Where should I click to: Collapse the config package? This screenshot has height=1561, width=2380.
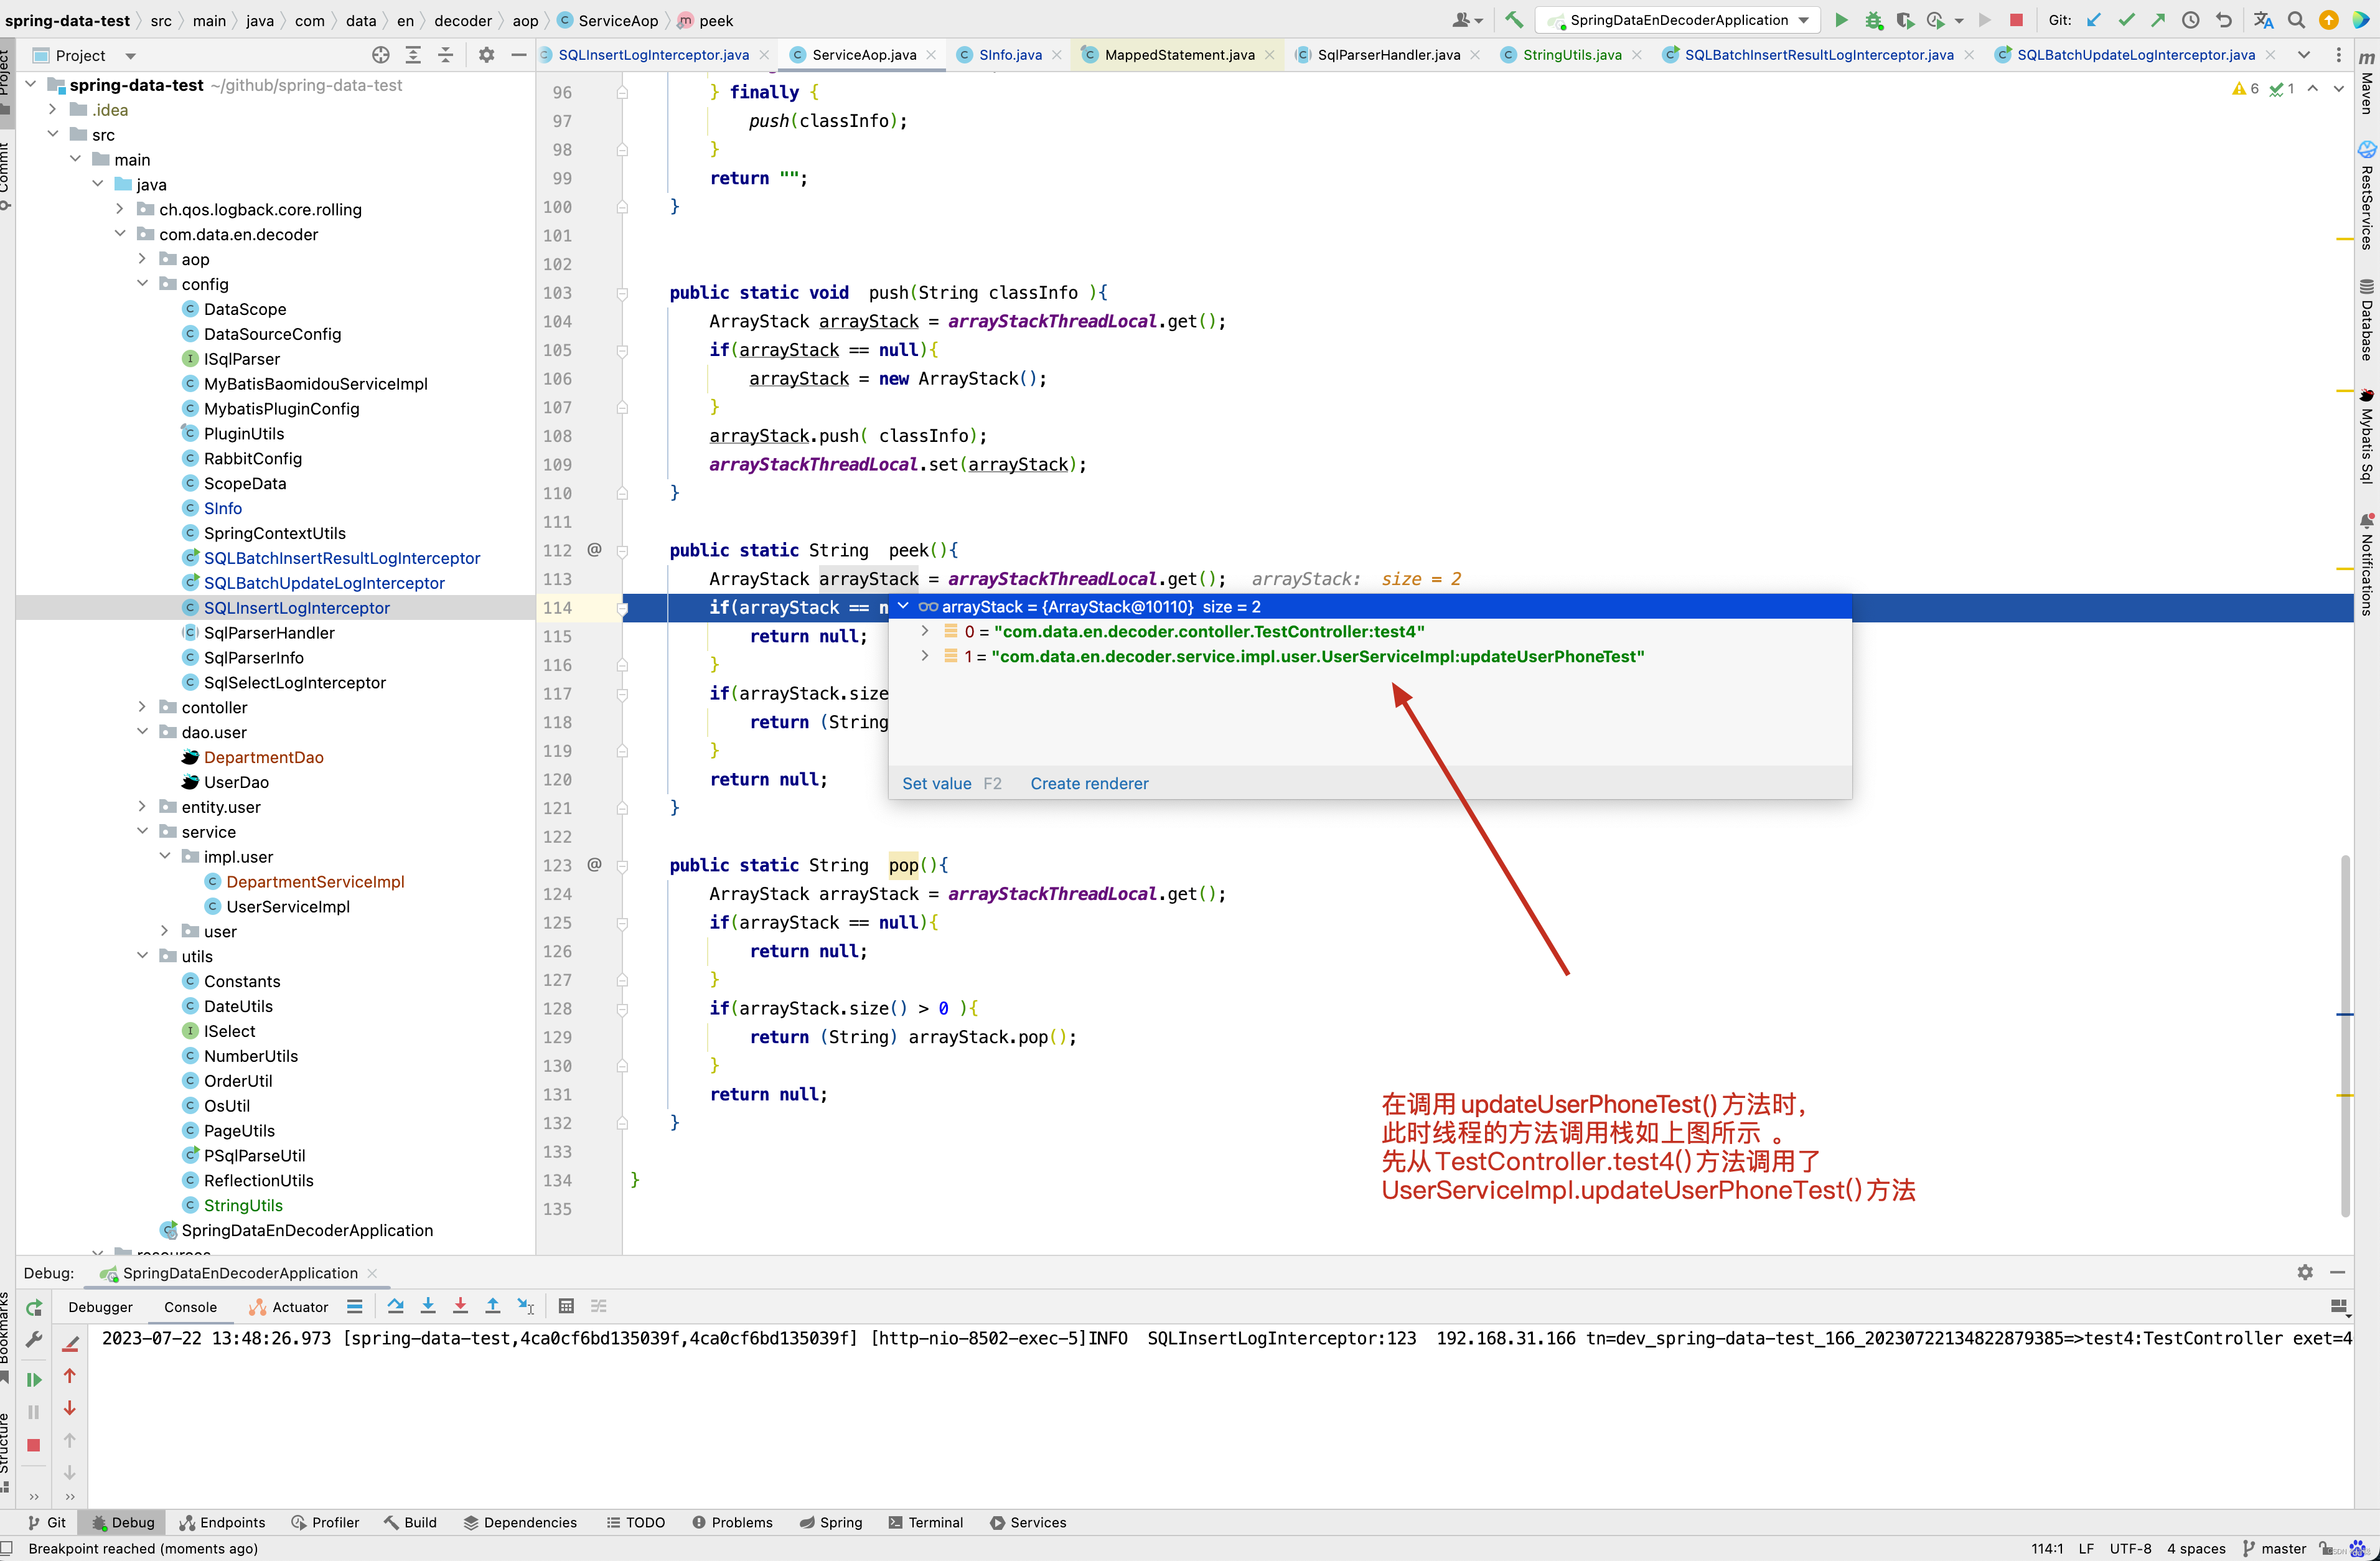pyautogui.click(x=143, y=283)
